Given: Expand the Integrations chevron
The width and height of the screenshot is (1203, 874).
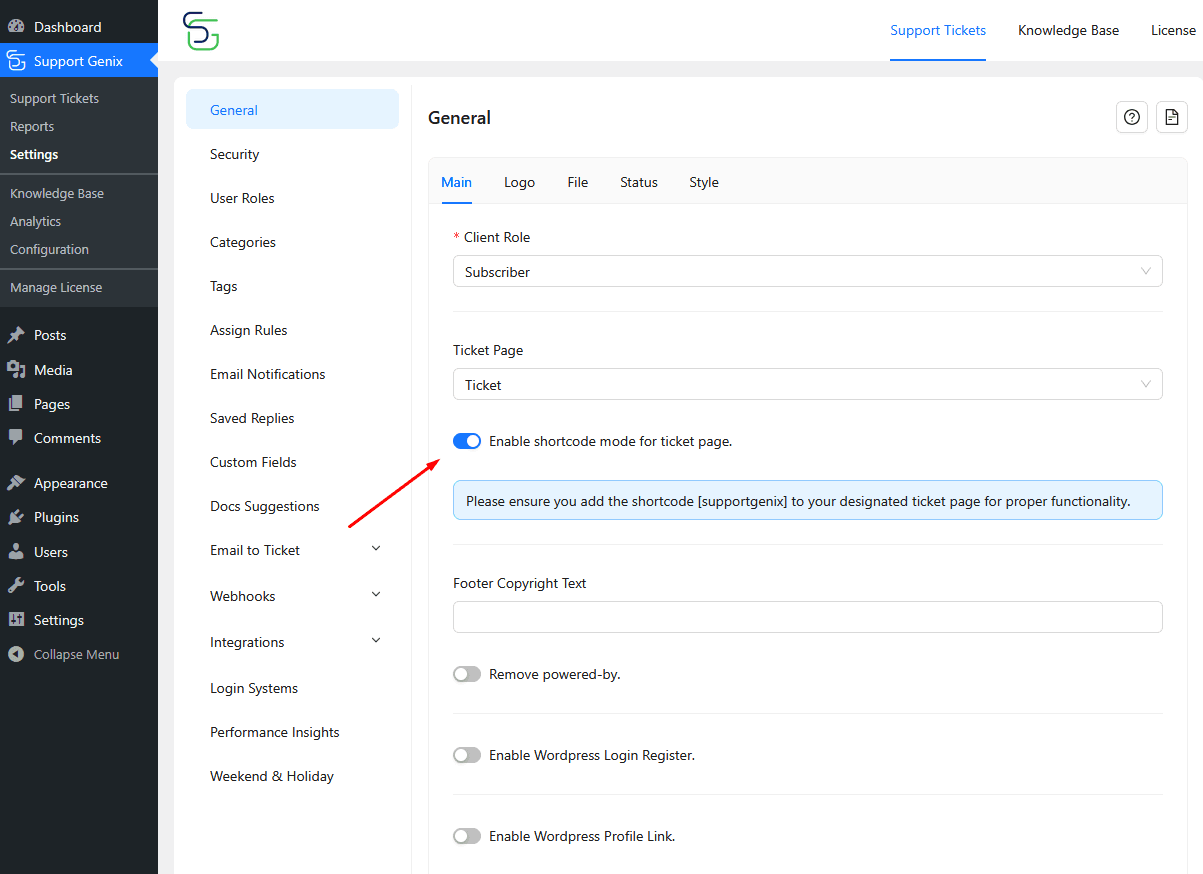Looking at the screenshot, I should coord(376,641).
